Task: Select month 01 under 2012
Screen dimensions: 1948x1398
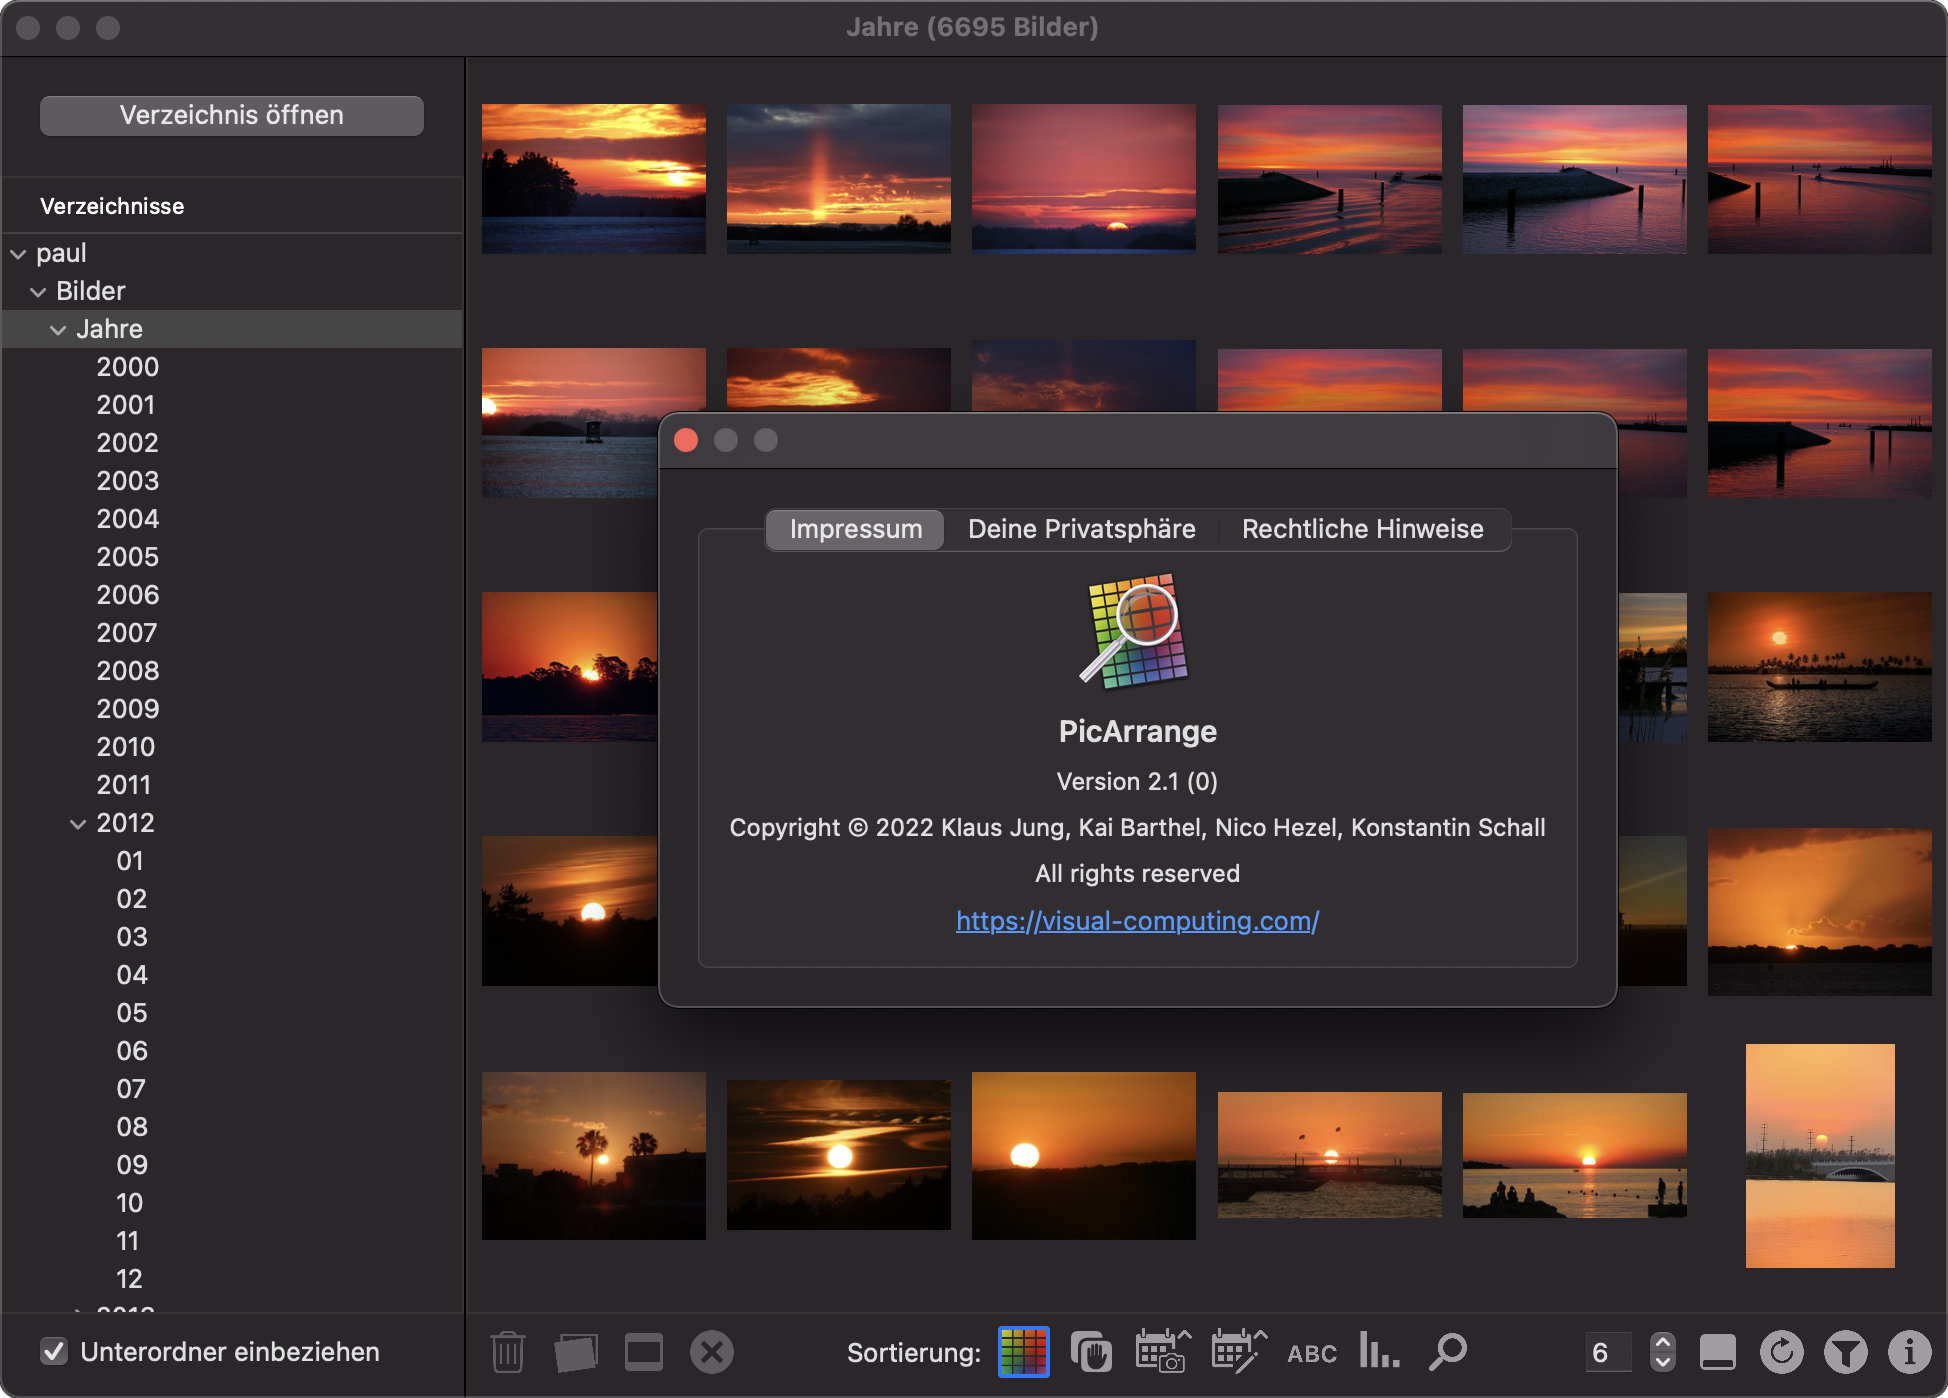Action: point(130,861)
